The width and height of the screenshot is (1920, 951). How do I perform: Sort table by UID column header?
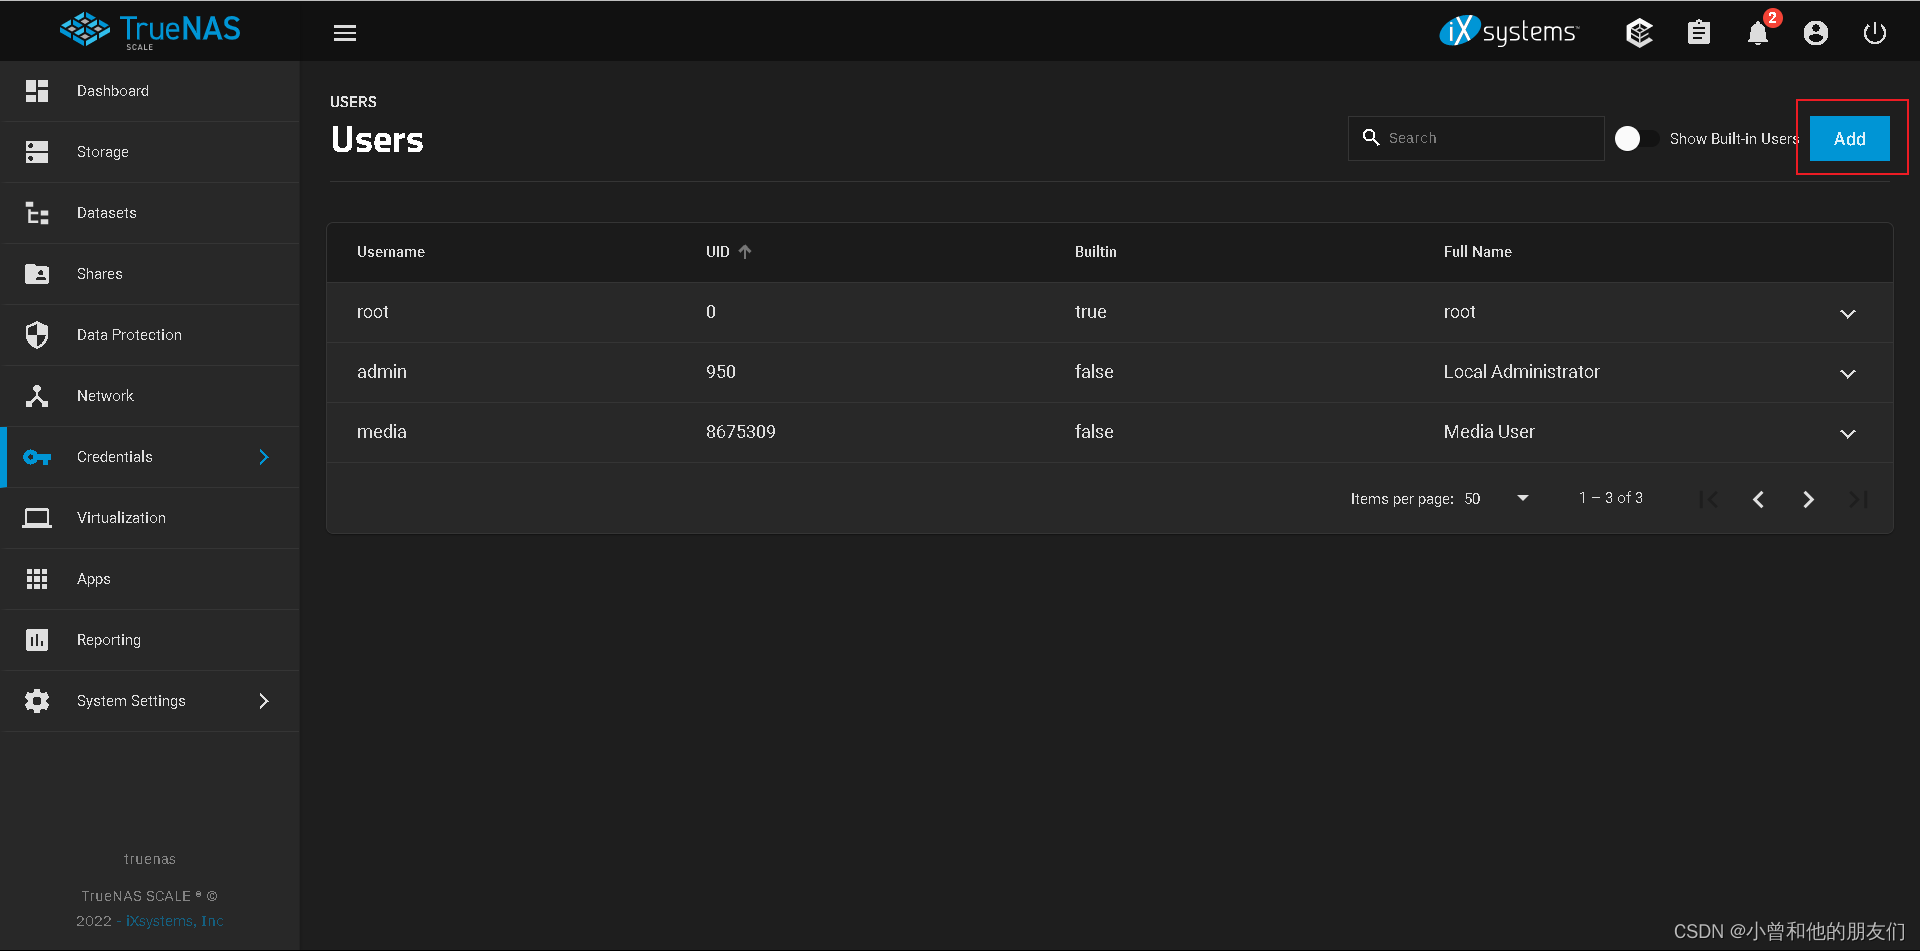(x=718, y=252)
